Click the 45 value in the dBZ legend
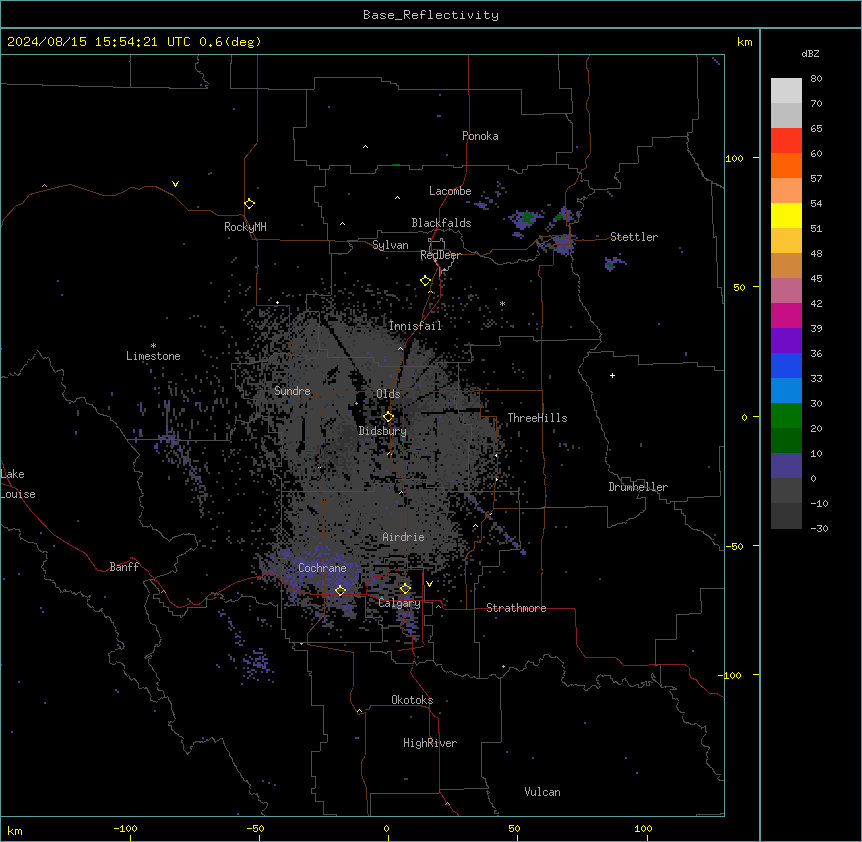Screen dimensions: 862x842 816,279
